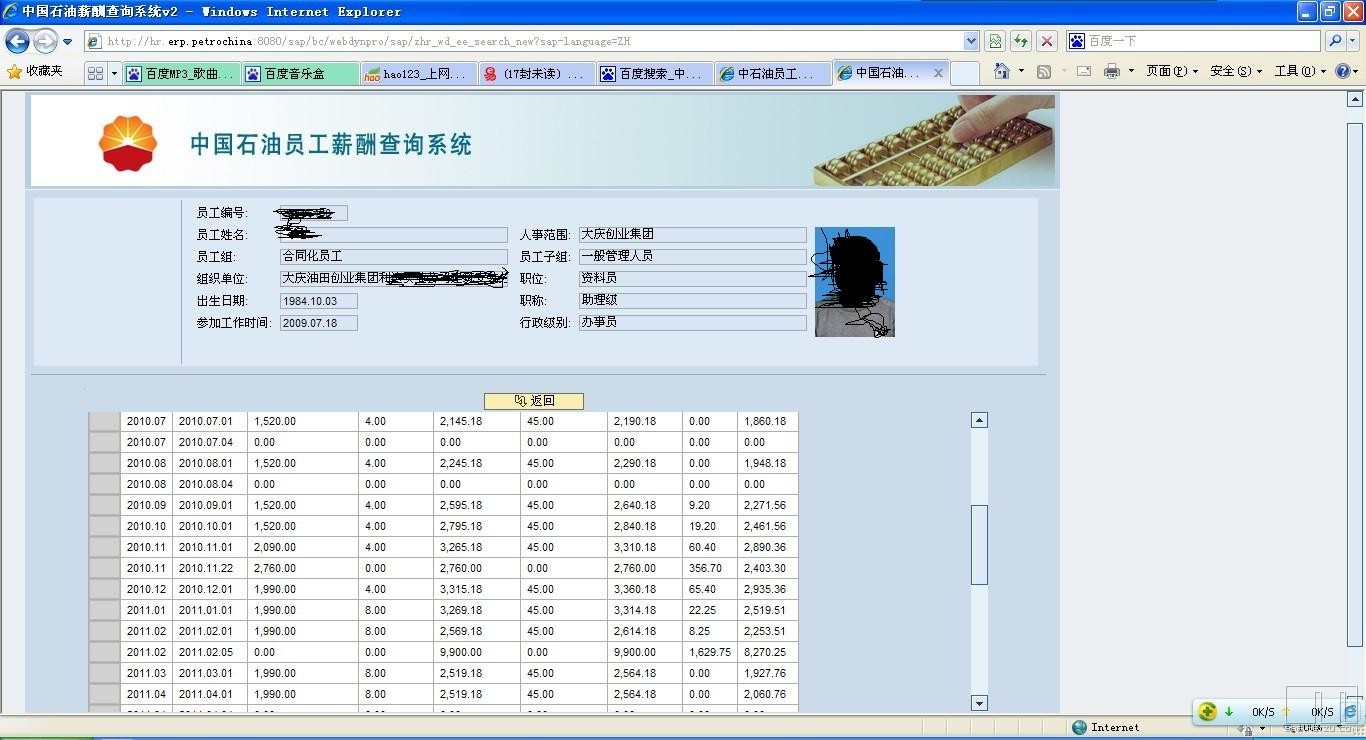Click the 356.70 value cell

click(710, 568)
